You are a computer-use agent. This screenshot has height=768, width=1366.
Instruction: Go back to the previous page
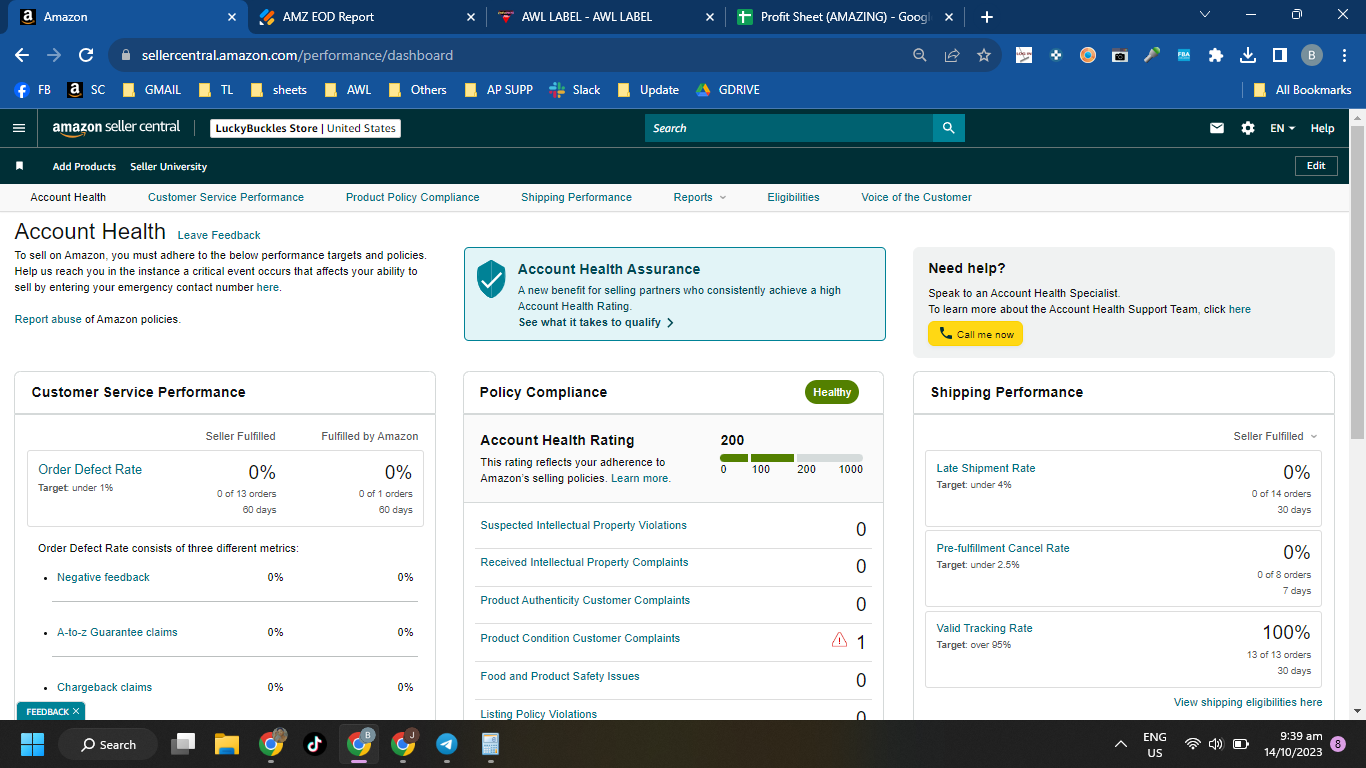(22, 55)
